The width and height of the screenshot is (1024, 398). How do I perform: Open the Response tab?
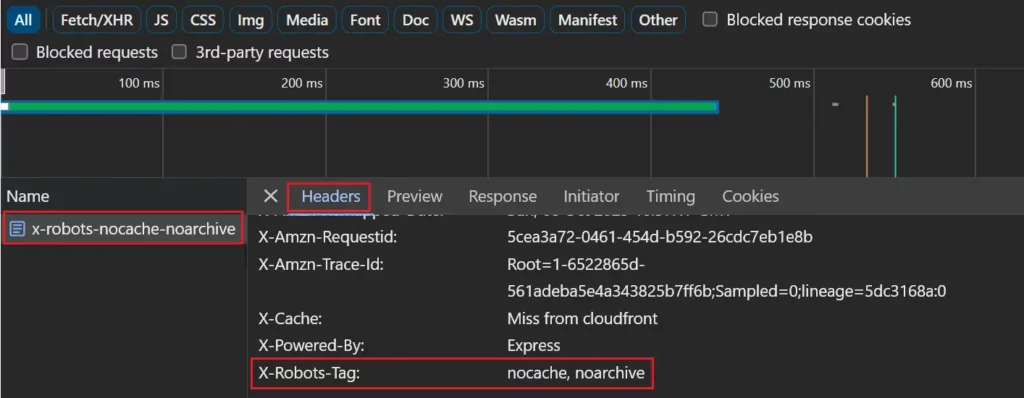[503, 196]
